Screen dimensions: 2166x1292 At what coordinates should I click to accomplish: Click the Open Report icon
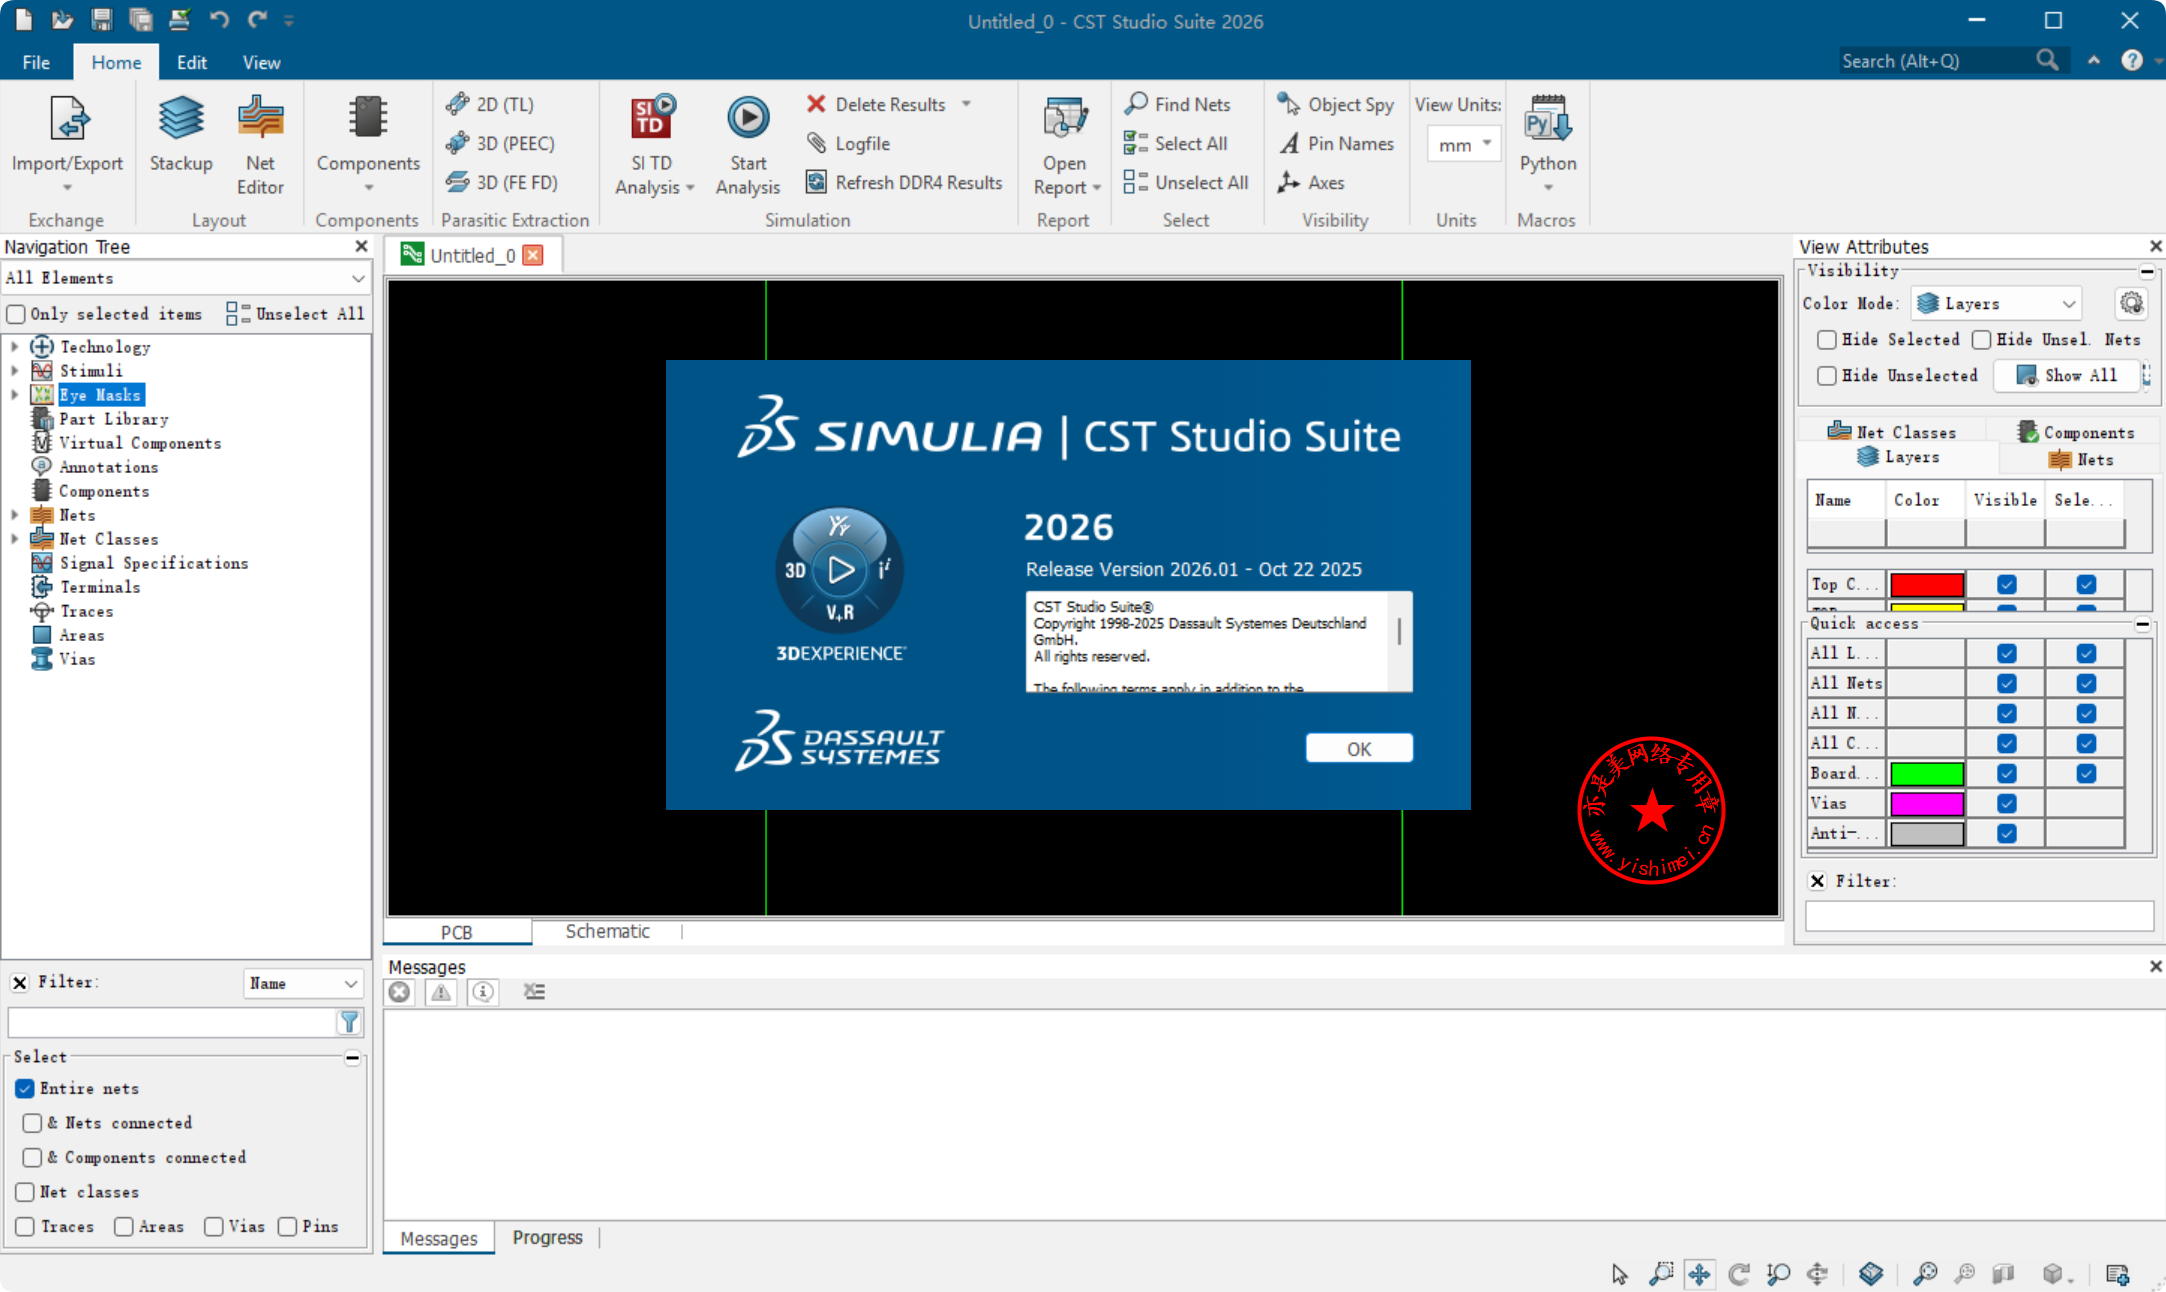click(x=1064, y=119)
